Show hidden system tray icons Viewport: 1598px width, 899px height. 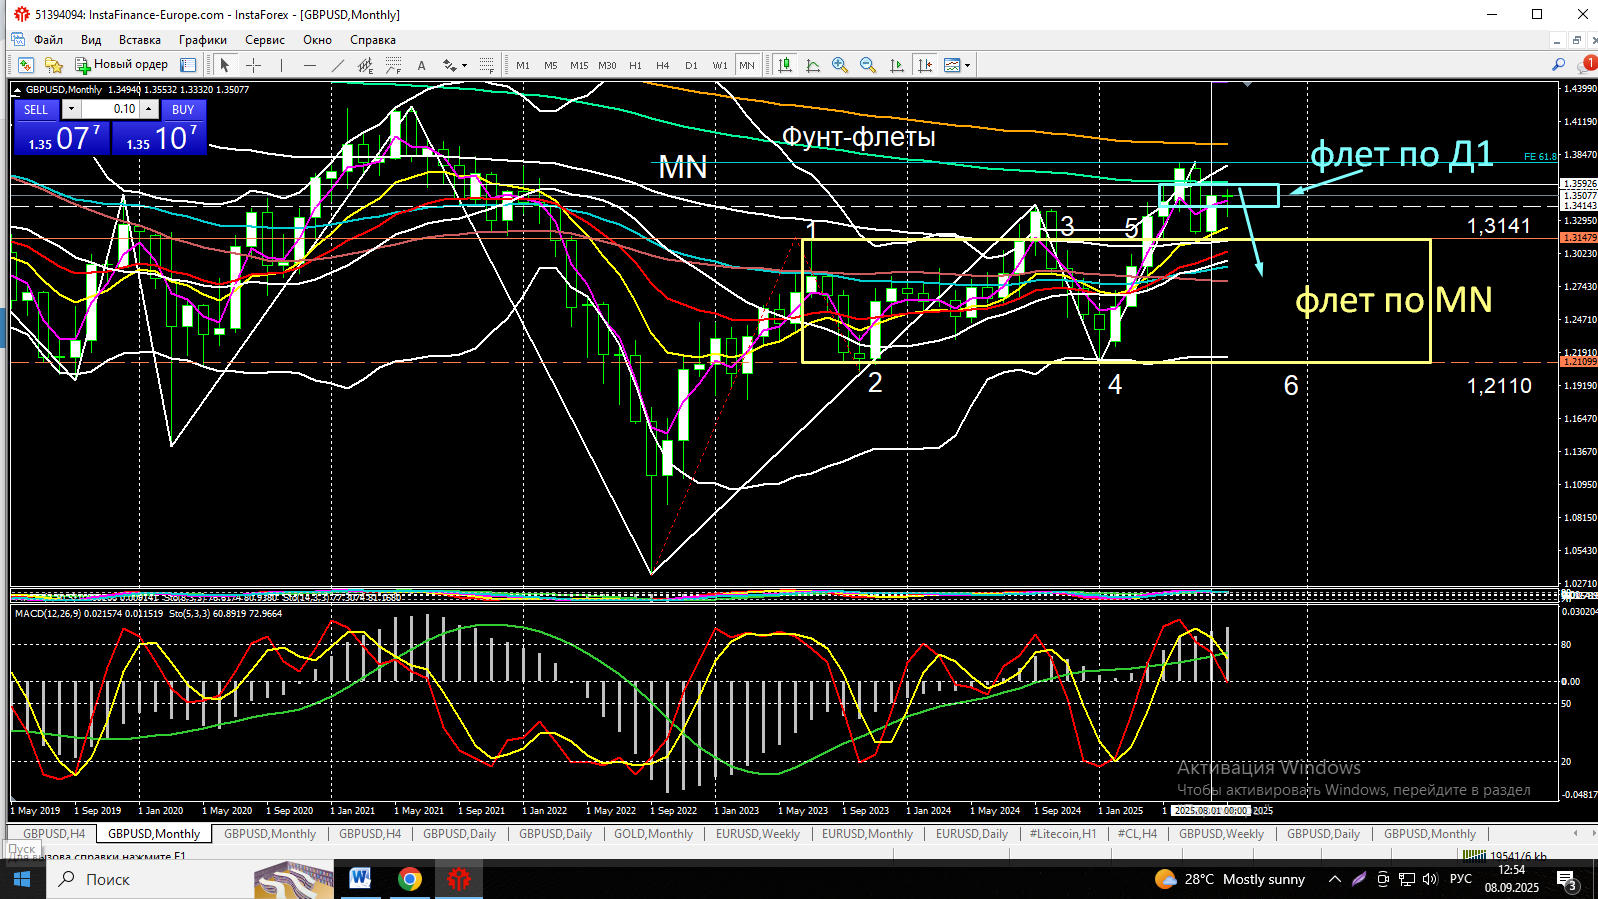1334,879
